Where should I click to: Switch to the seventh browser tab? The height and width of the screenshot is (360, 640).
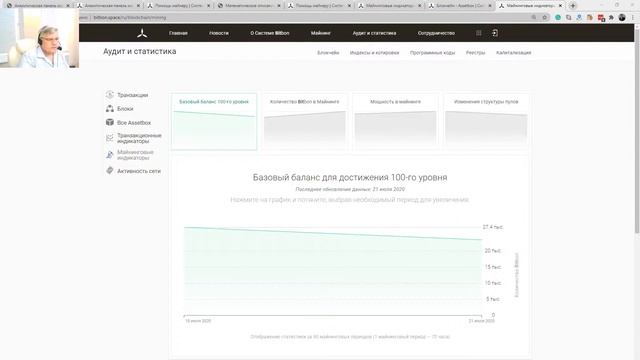pos(460,6)
